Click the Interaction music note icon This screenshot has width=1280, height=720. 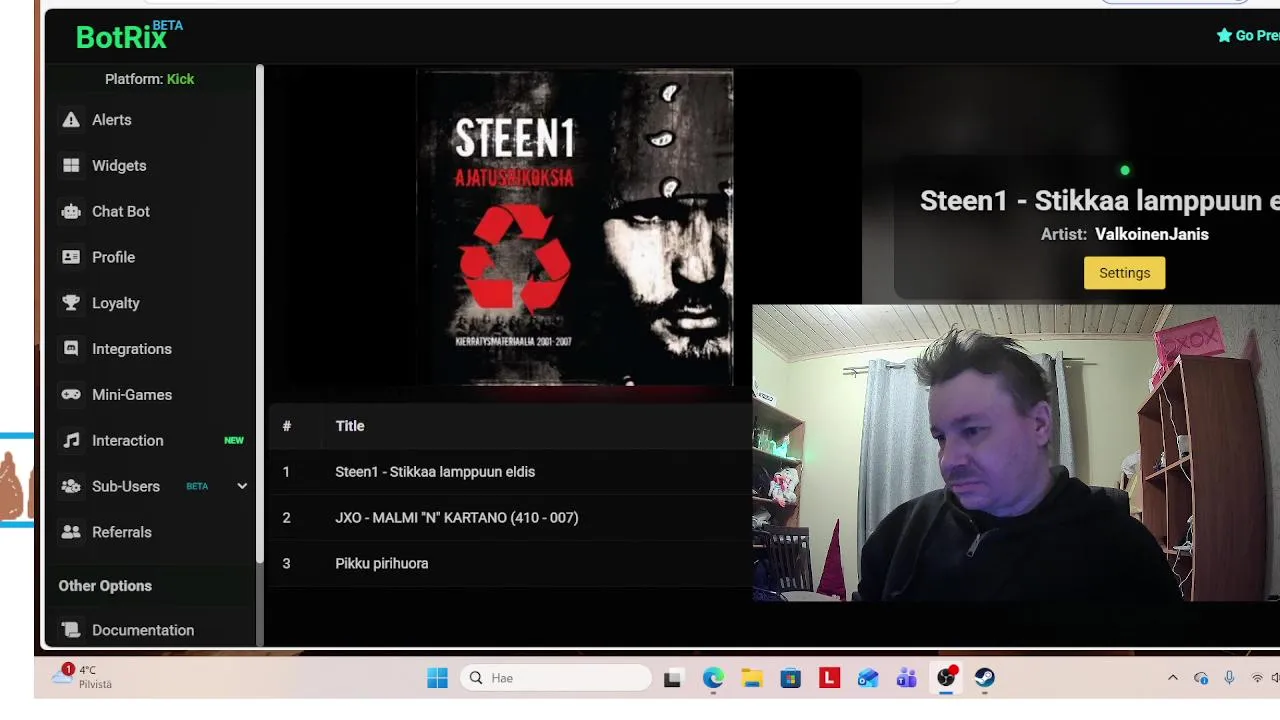tap(71, 441)
